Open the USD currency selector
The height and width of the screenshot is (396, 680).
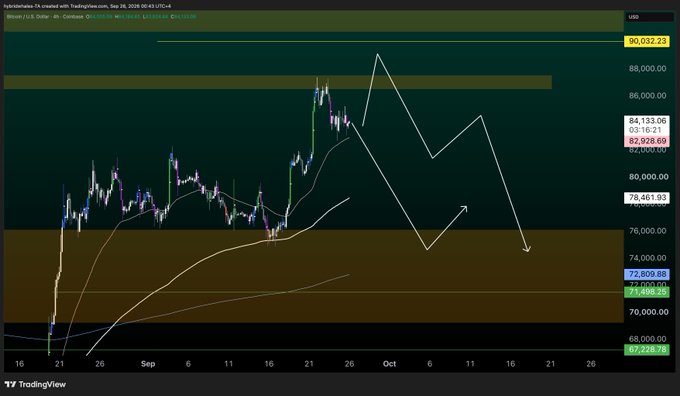pos(649,17)
